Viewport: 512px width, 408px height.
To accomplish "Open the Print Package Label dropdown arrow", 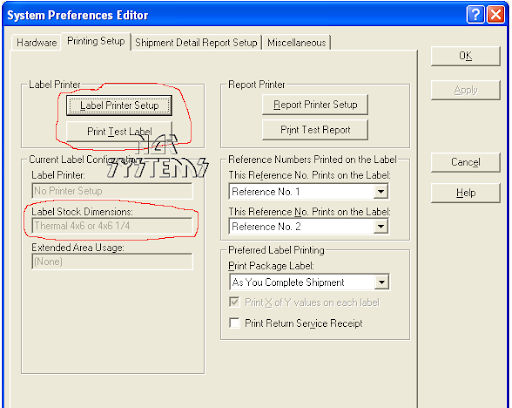I will coord(381,282).
